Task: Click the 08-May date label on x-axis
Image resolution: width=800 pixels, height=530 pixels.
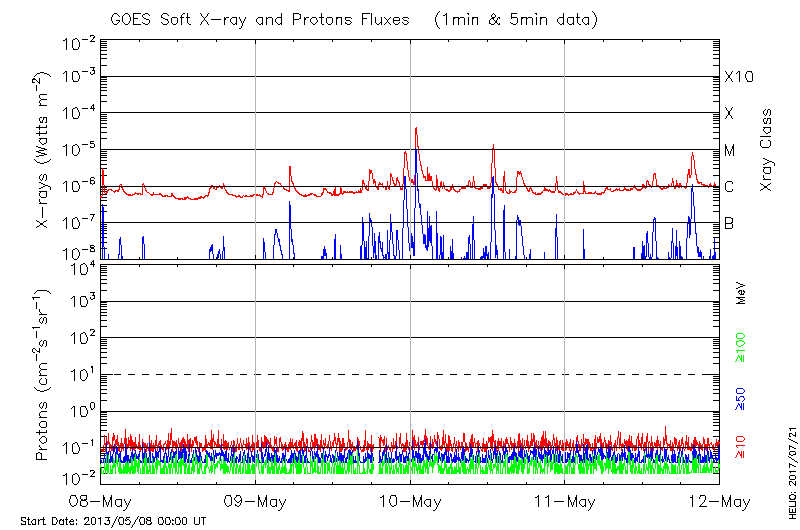Action: [x=101, y=500]
